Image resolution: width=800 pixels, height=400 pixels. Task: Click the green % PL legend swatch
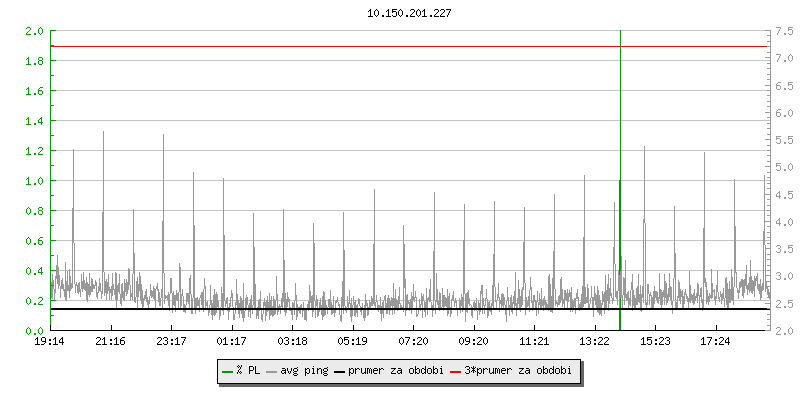[227, 370]
